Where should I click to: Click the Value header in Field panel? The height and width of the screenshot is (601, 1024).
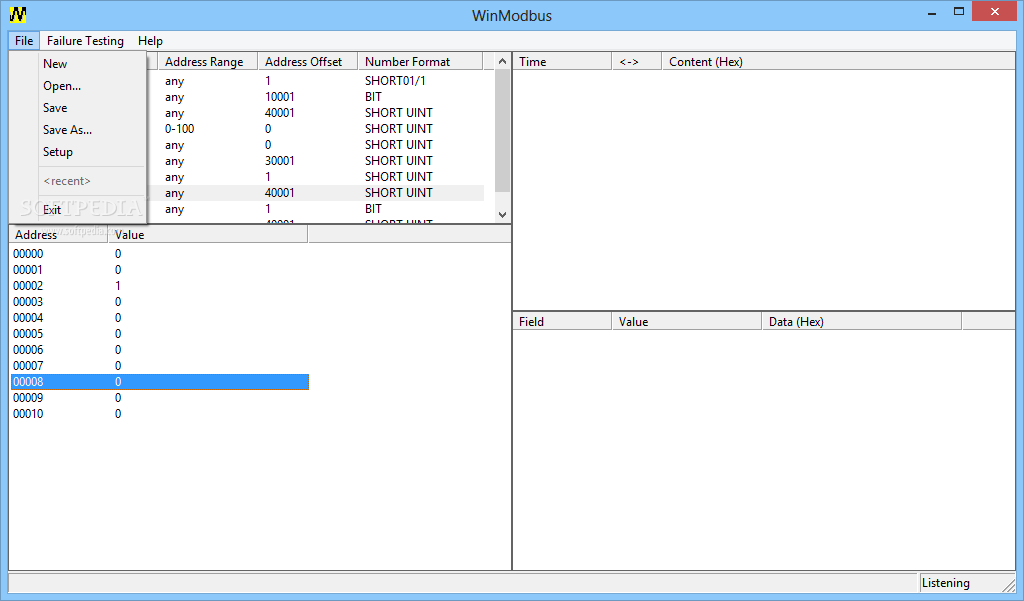point(686,321)
